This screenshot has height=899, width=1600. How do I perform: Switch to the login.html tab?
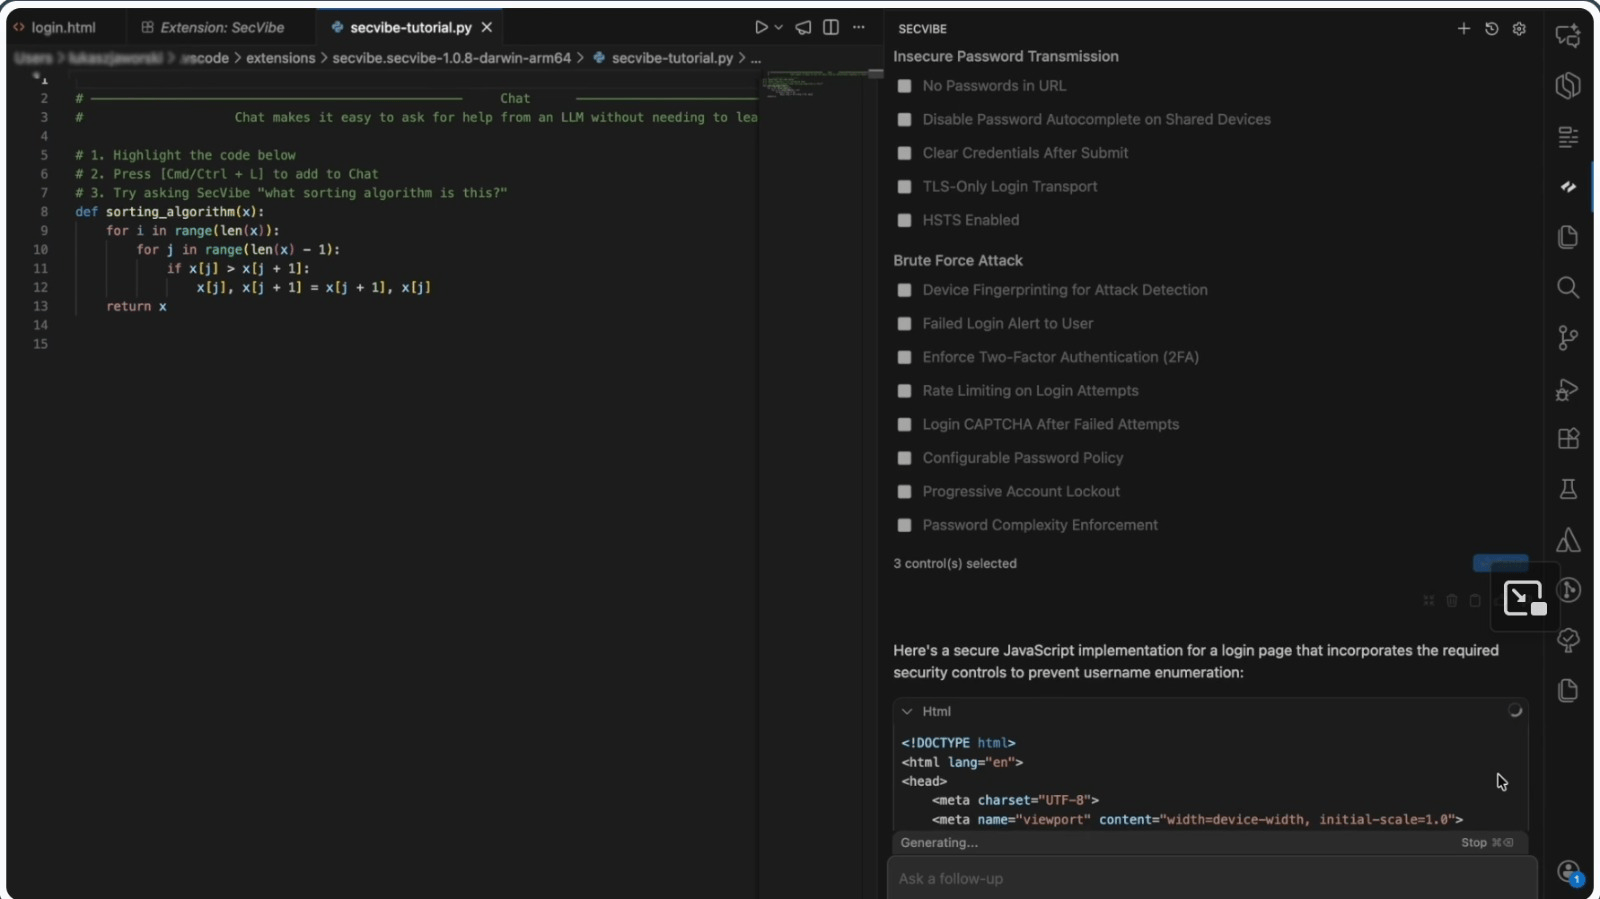pyautogui.click(x=63, y=27)
